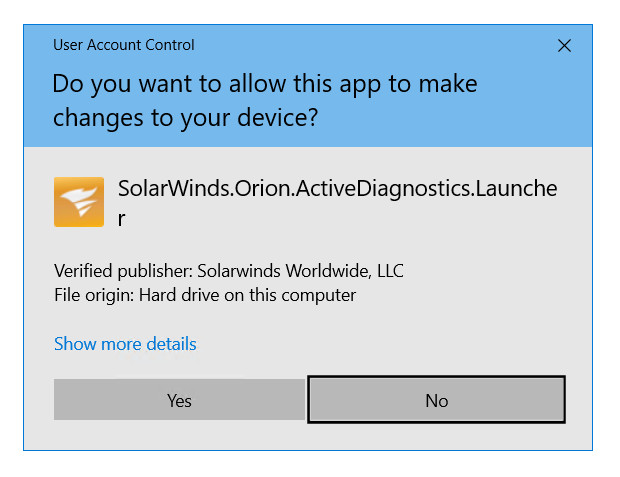Image resolution: width=620 pixels, height=477 pixels.
Task: Click the word 'SolarWinds' in the app name
Action: coord(174,188)
